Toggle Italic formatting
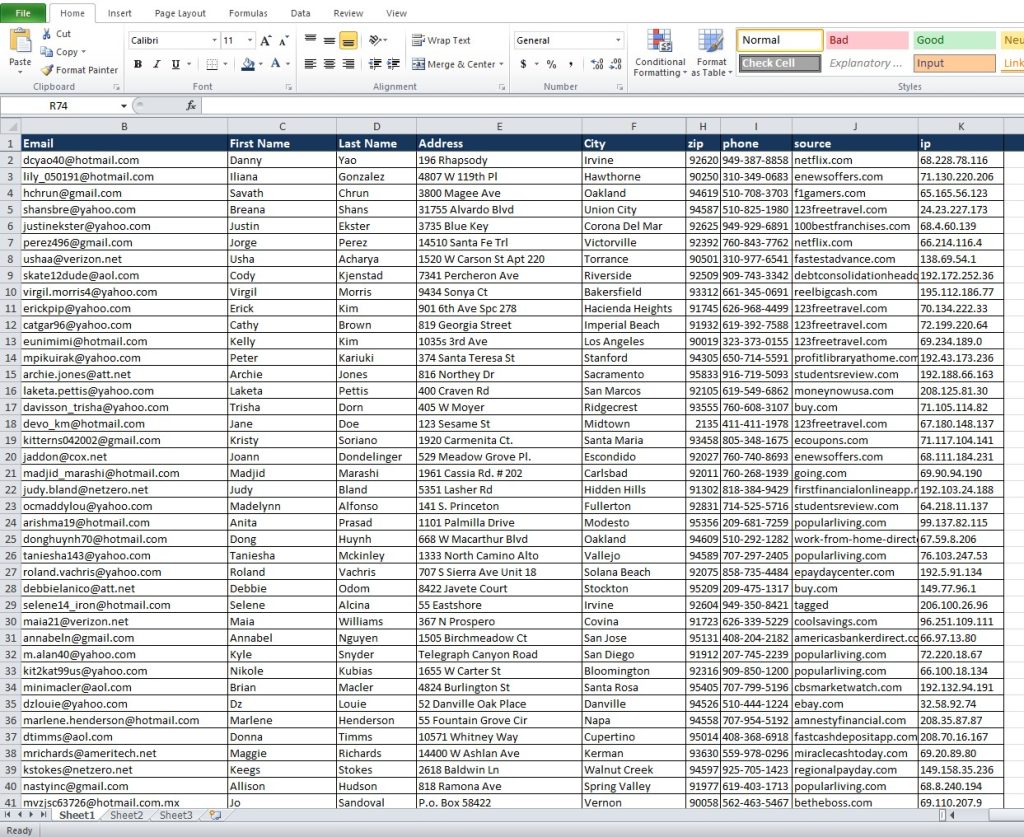 pos(157,64)
